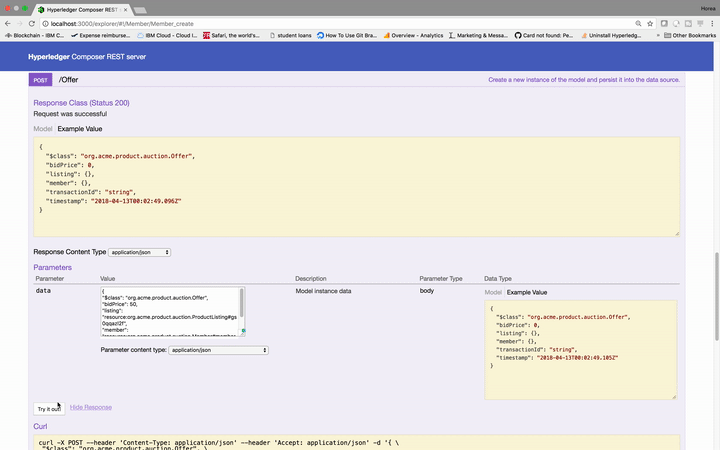The width and height of the screenshot is (720, 450).
Task: Reload the page with refresh icon
Action: click(32, 22)
